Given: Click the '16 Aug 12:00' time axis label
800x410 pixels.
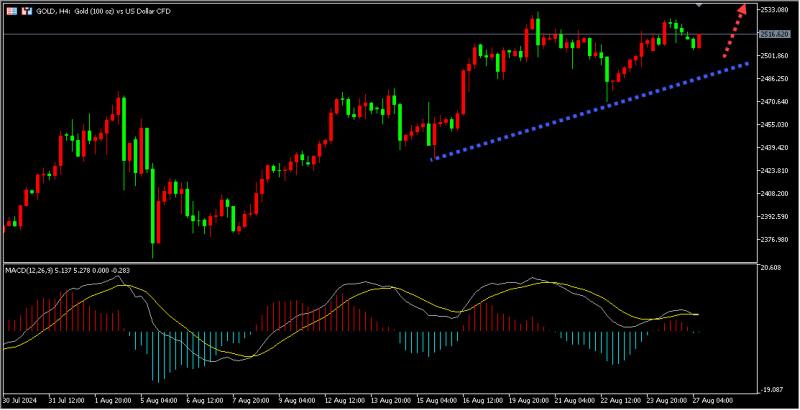Looking at the screenshot, I should tap(484, 399).
